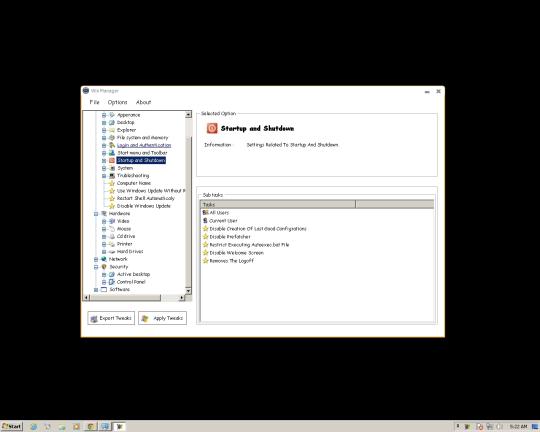Click the System category icon in tree
The height and width of the screenshot is (432, 540).
point(112,168)
